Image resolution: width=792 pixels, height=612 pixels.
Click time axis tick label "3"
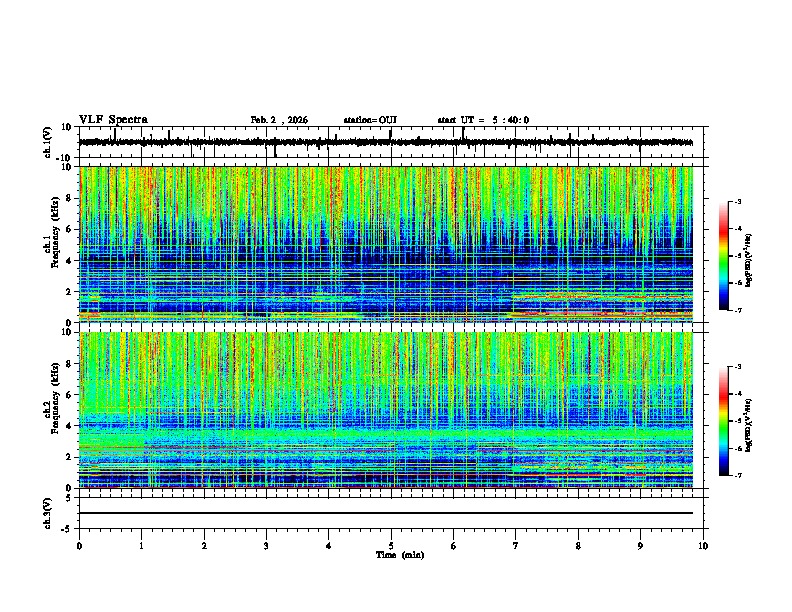coord(266,546)
